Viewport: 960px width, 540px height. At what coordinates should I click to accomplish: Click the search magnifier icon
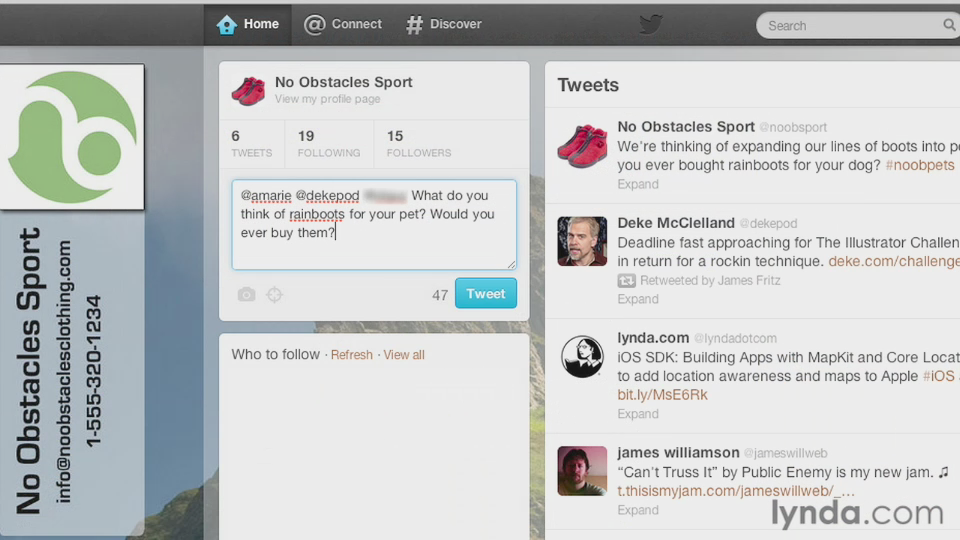pyautogui.click(x=948, y=25)
